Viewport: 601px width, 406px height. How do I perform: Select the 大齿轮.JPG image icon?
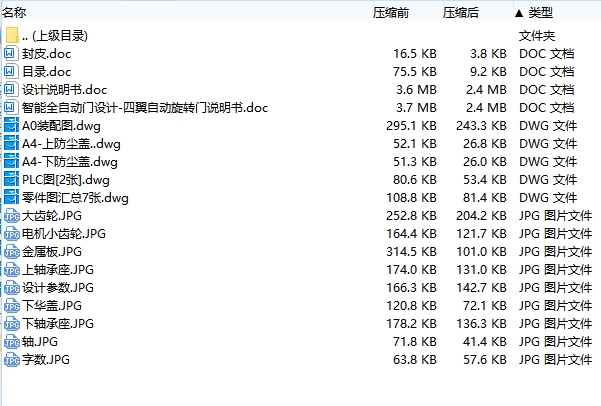click(12, 216)
